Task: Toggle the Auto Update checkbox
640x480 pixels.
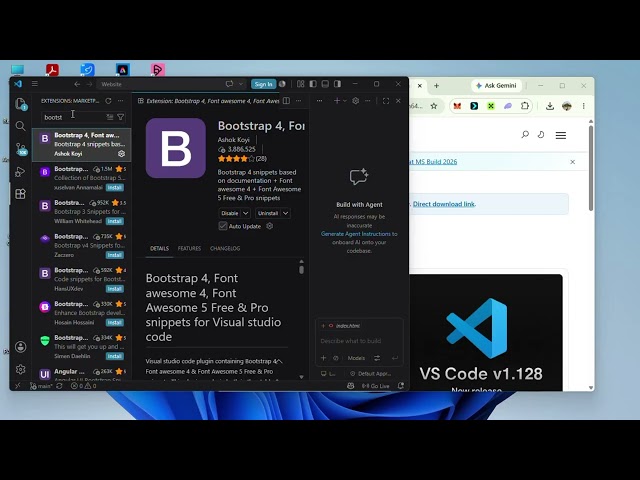Action: pos(223,226)
